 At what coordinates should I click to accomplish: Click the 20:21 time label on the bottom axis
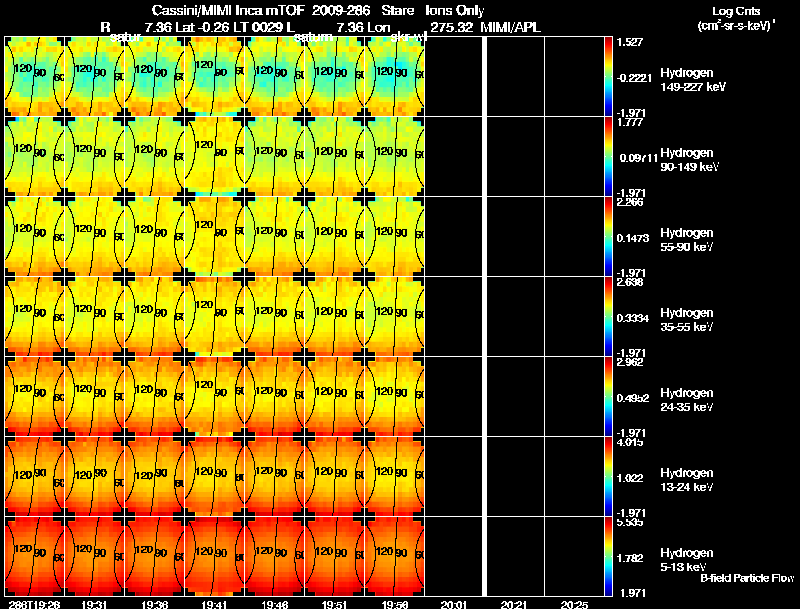click(x=514, y=604)
